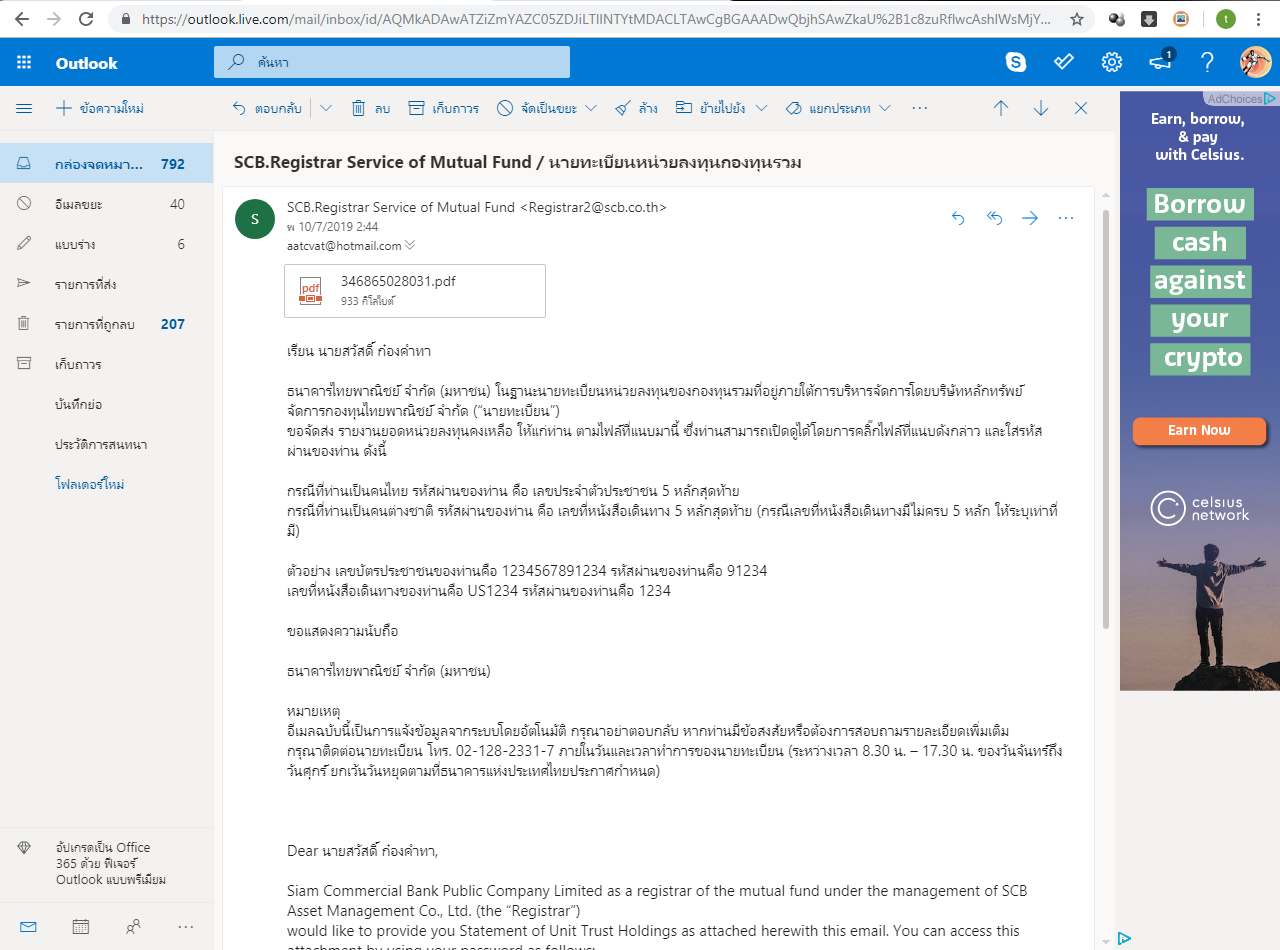Open the junk mail (อีเมลขยะ) folder
Image resolution: width=1280 pixels, height=950 pixels.
point(80,204)
